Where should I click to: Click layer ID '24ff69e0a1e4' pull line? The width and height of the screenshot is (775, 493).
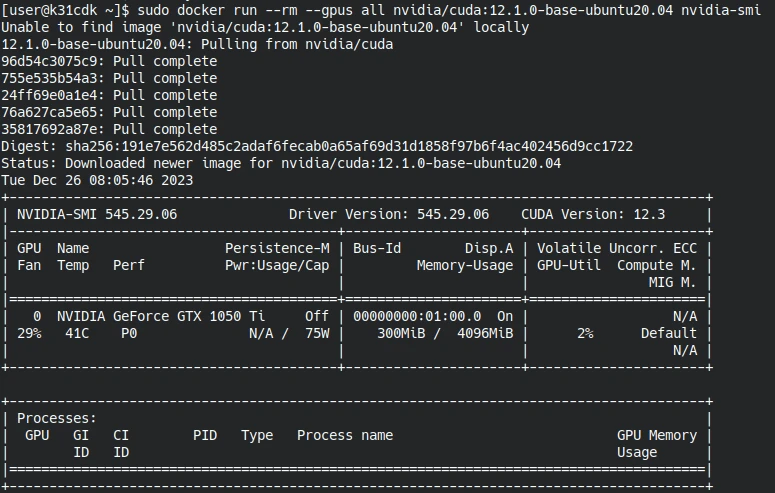[109, 95]
